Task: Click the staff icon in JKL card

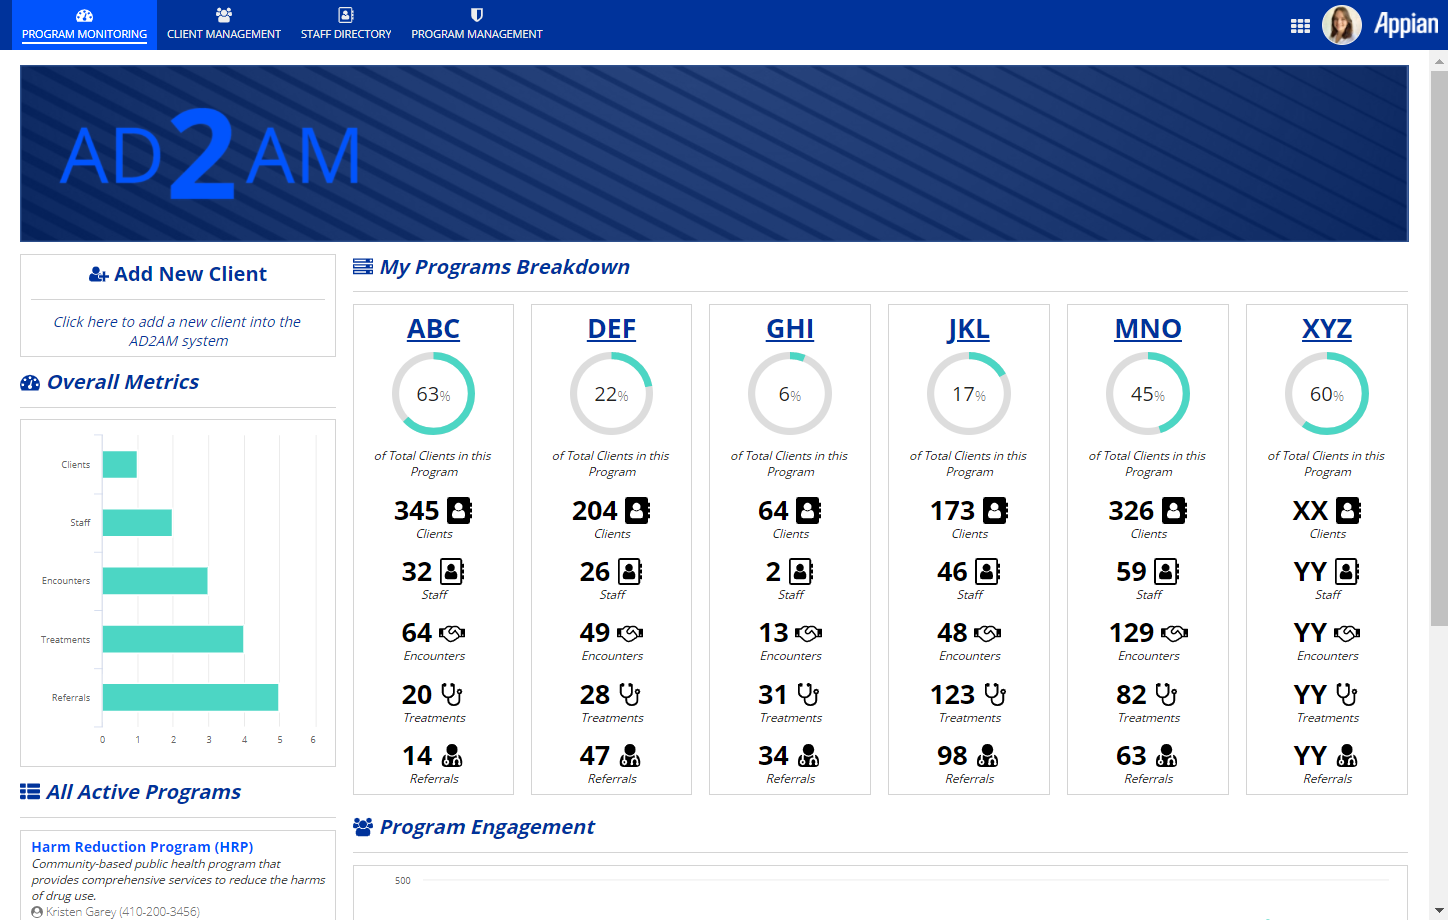Action: 988,572
